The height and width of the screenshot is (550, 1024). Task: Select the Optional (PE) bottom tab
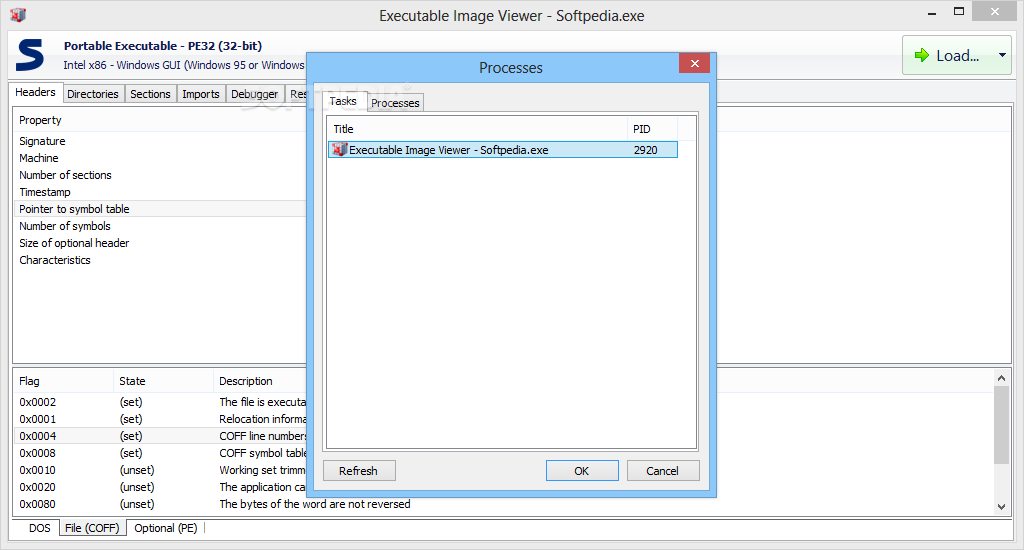(166, 528)
